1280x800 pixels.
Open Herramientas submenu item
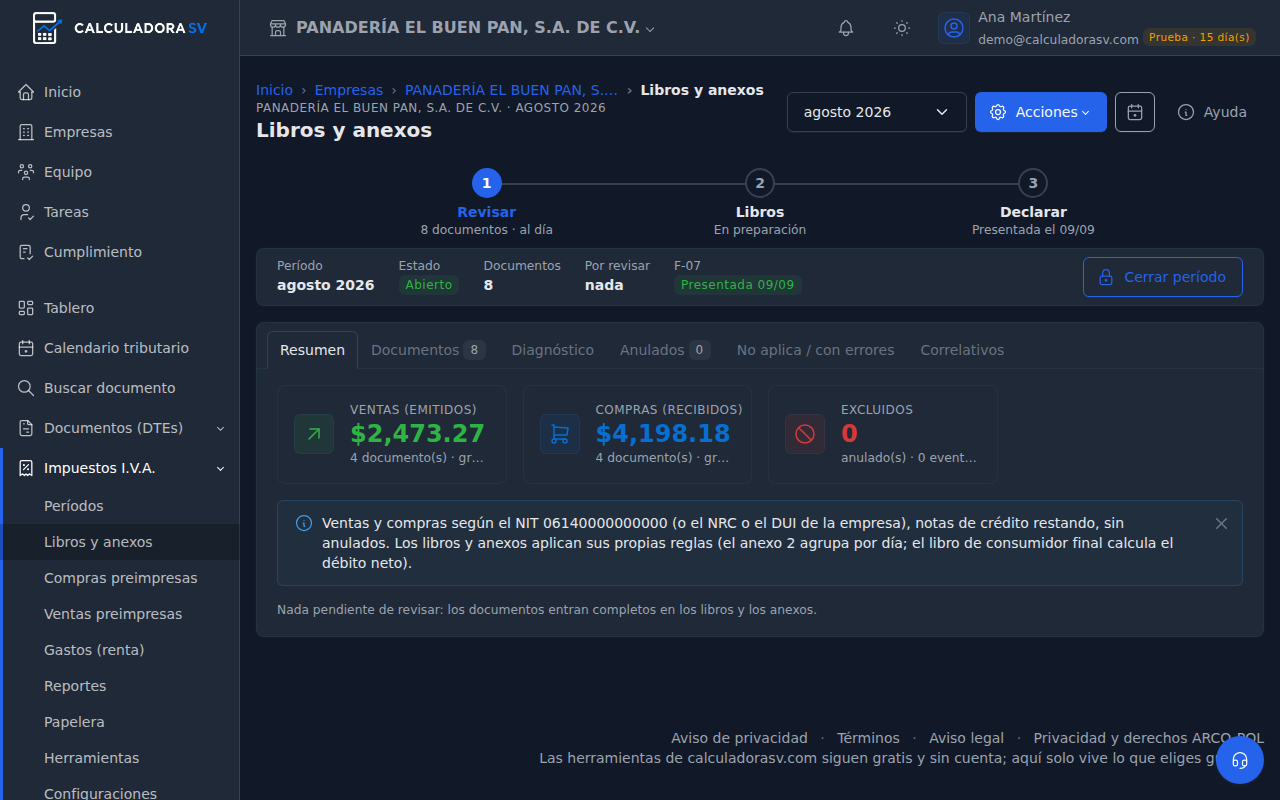tap(120, 758)
